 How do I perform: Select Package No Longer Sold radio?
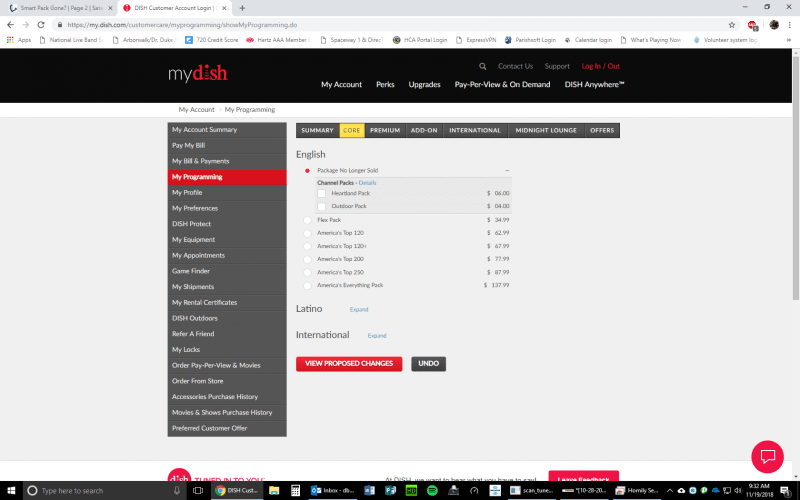coord(307,171)
